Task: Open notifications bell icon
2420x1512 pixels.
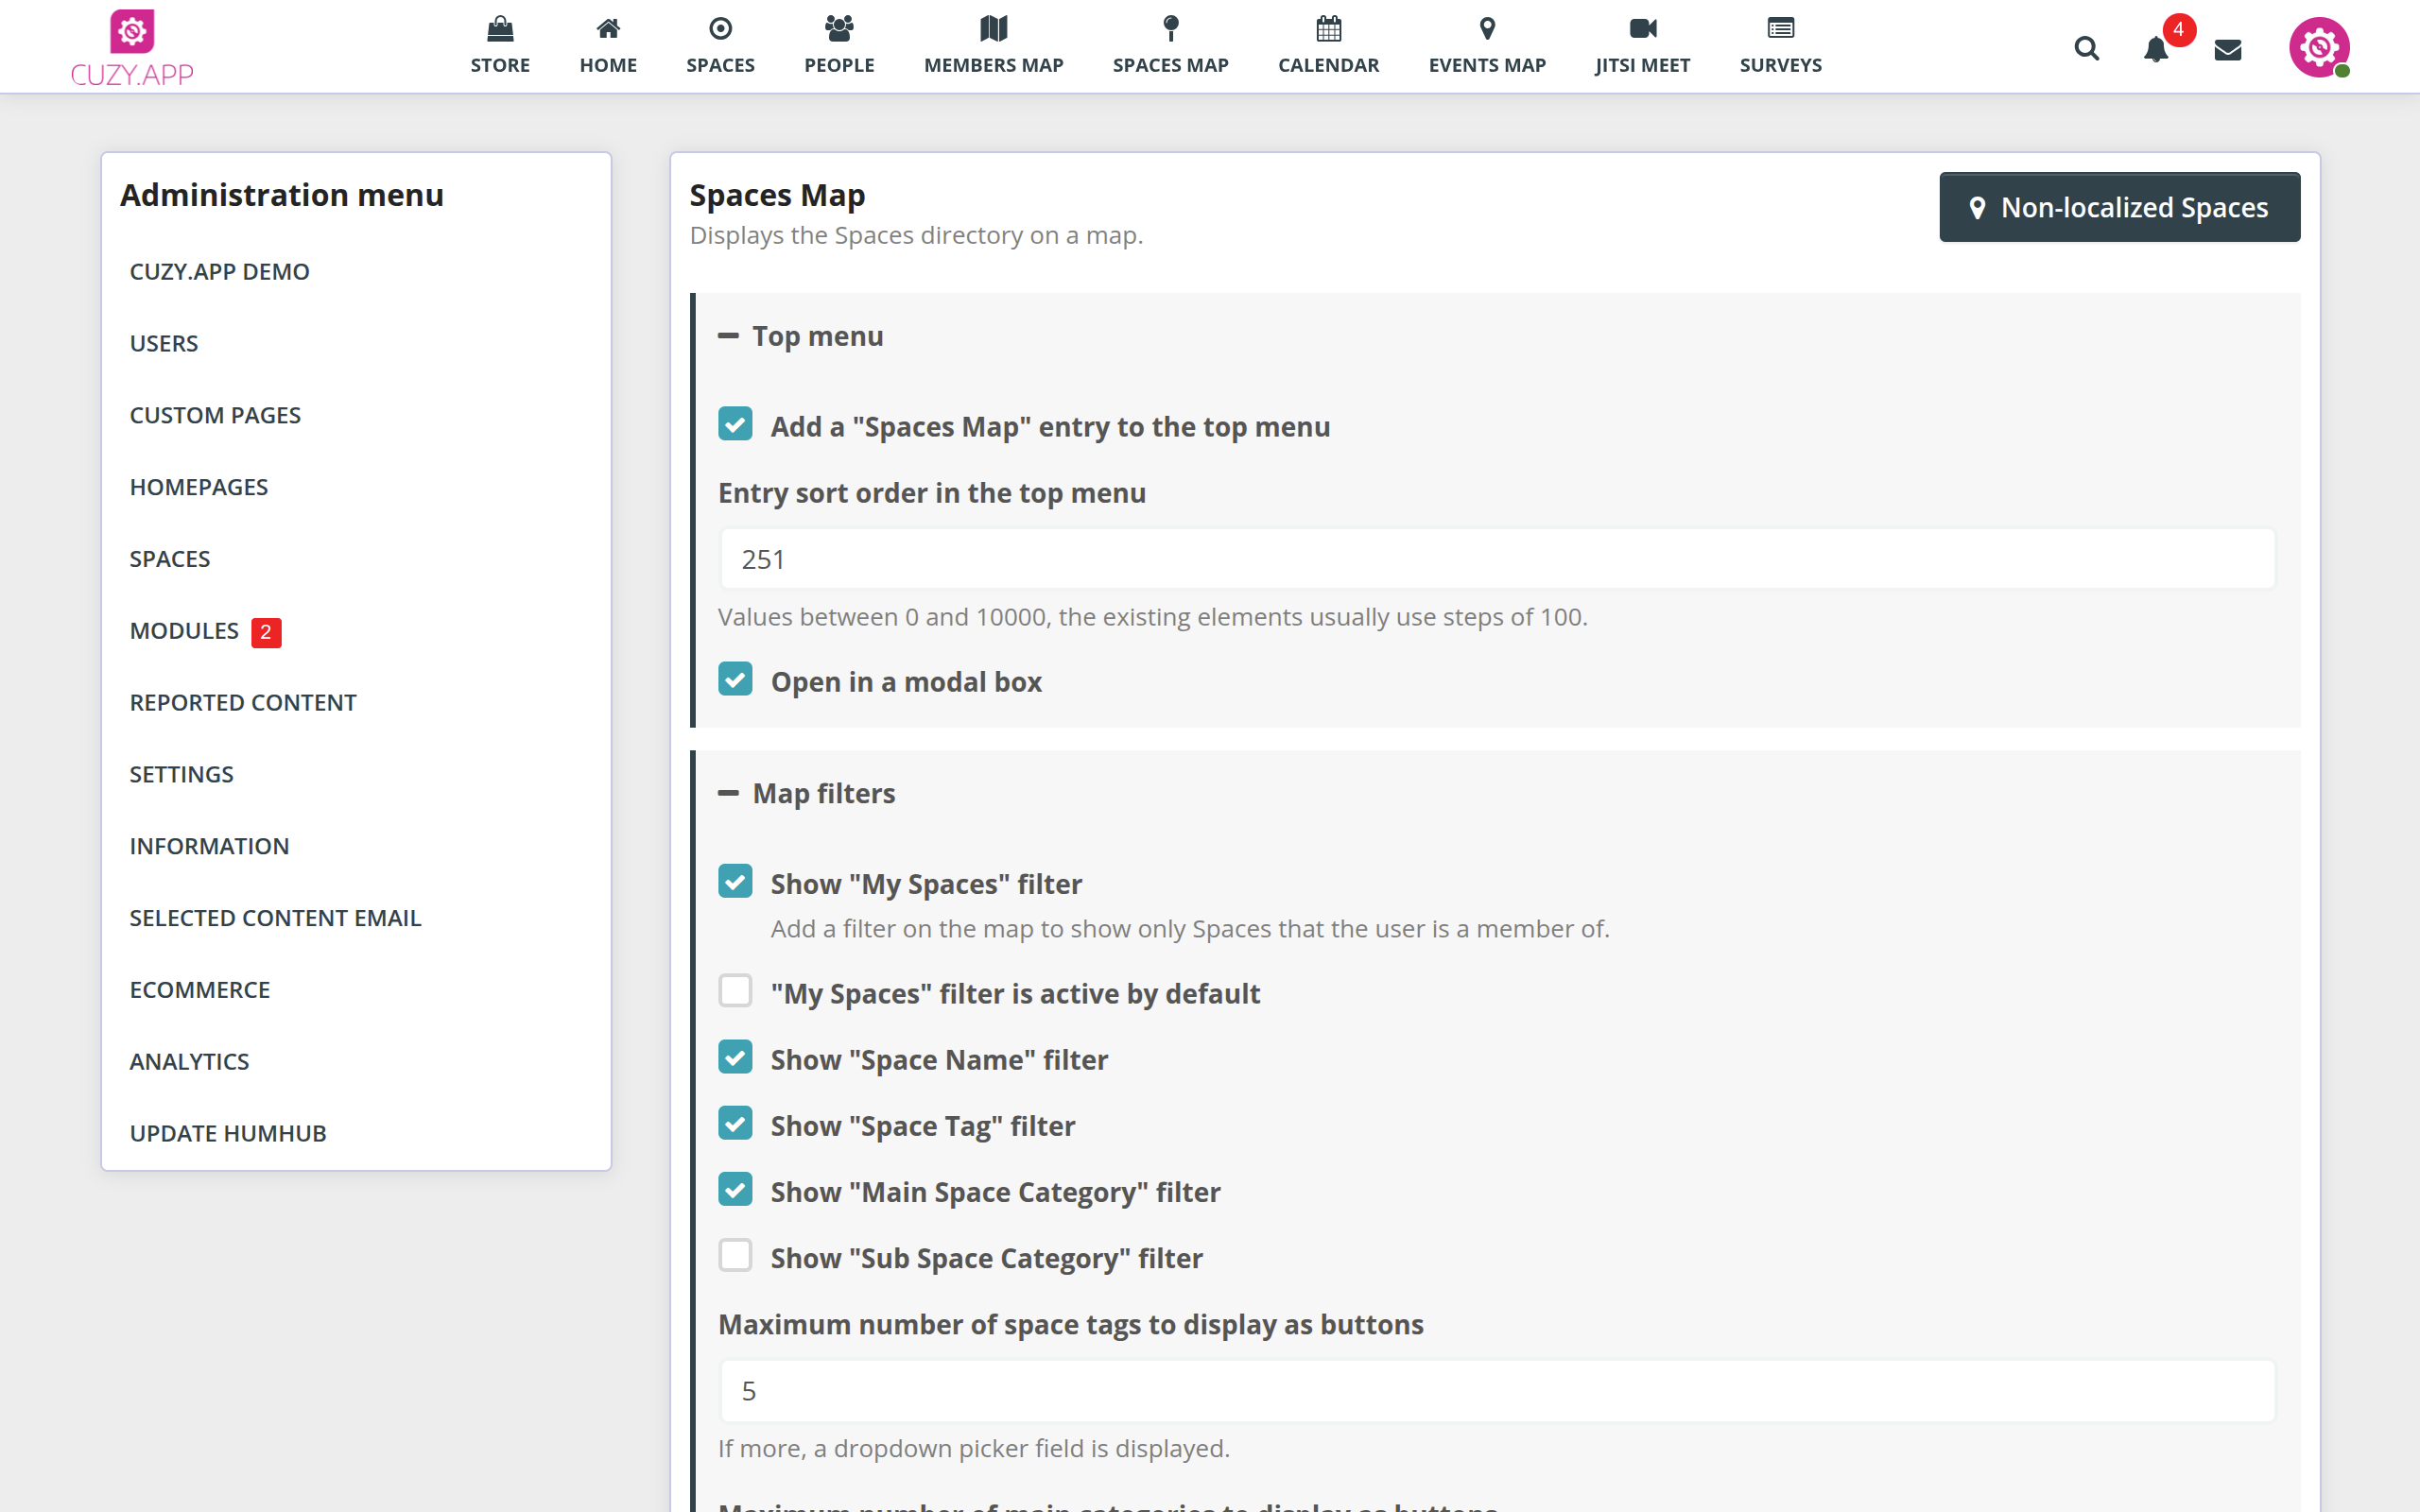Action: [2156, 50]
